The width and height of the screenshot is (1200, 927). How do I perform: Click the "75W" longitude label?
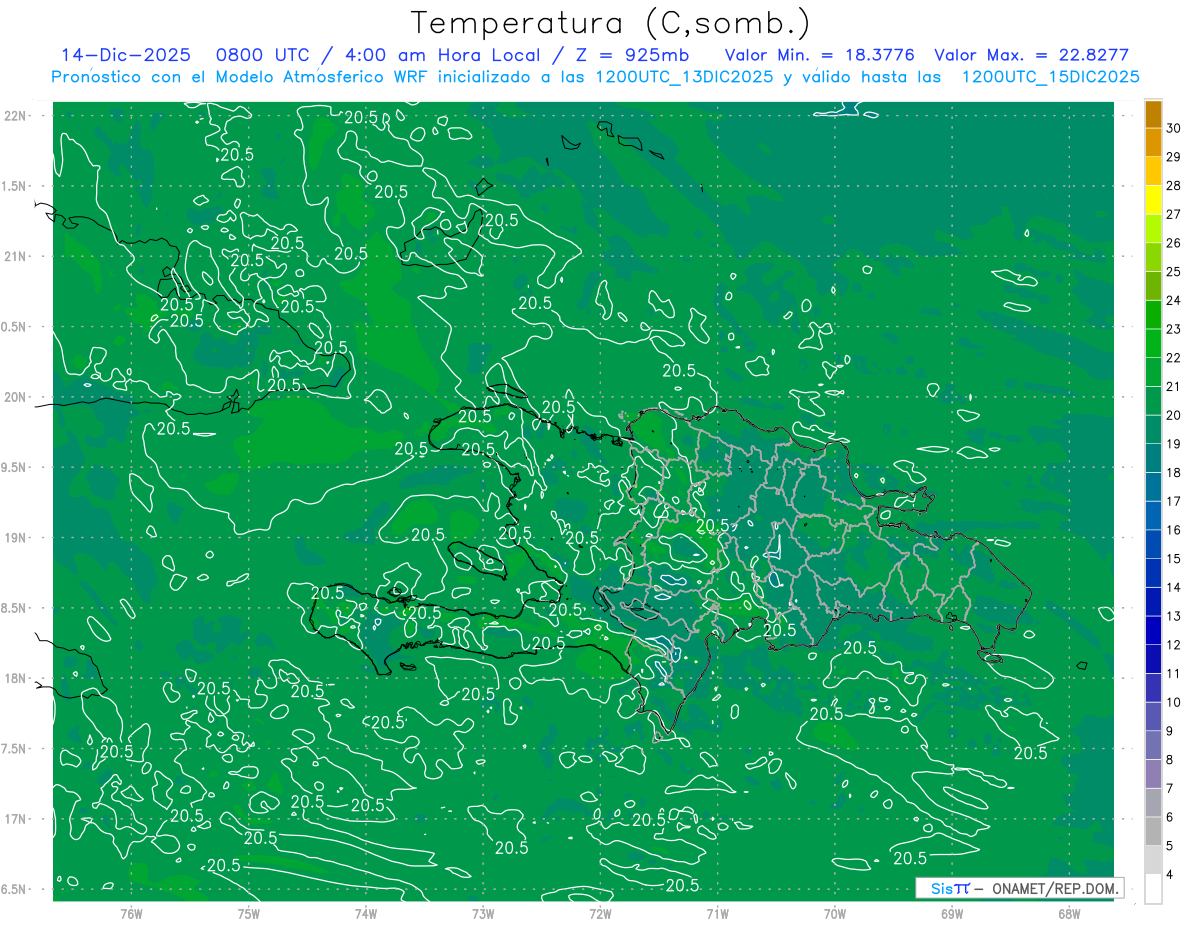click(x=248, y=914)
